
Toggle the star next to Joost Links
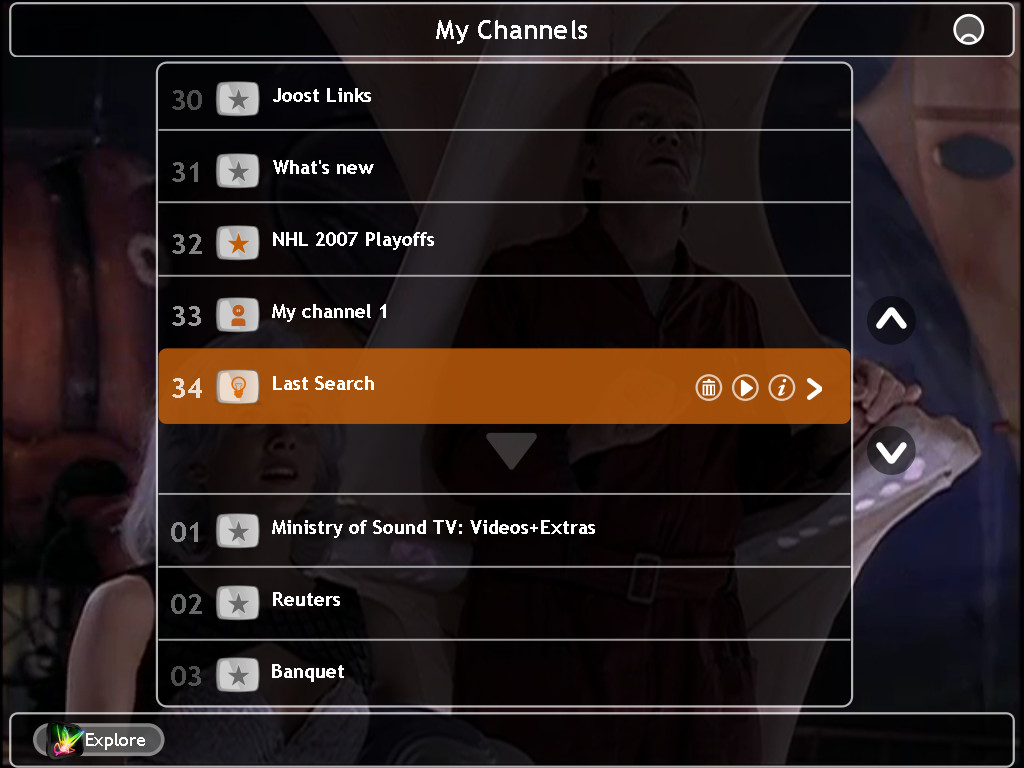(238, 99)
